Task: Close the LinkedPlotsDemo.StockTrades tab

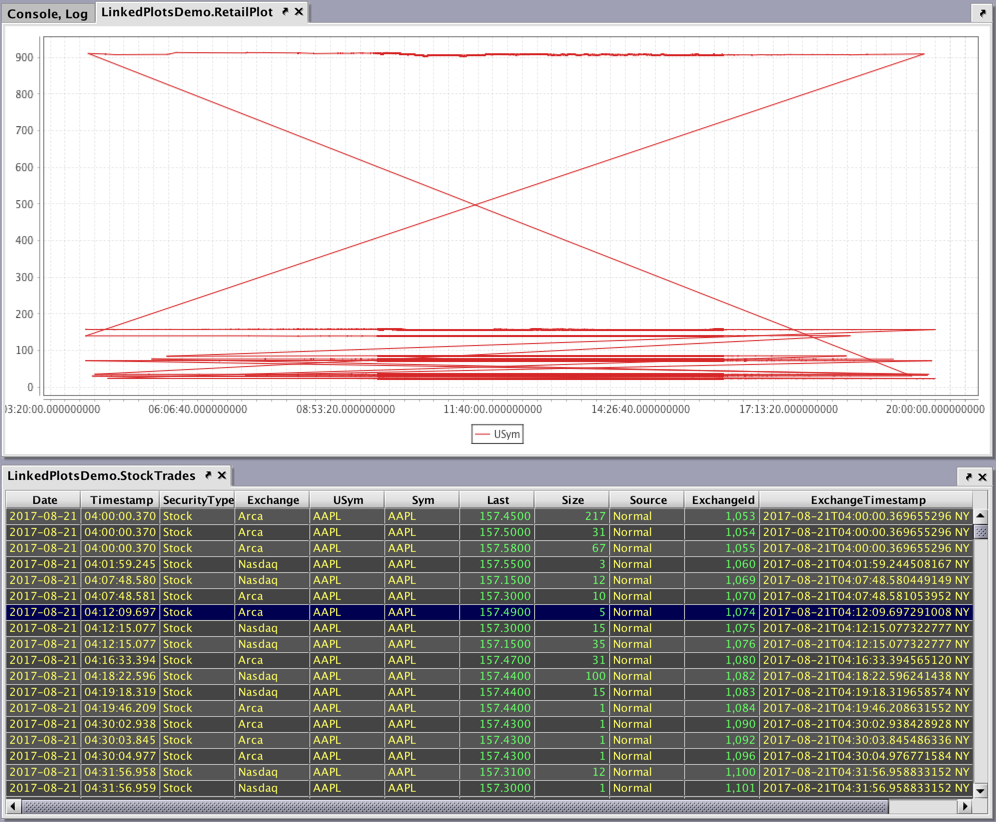Action: 221,476
